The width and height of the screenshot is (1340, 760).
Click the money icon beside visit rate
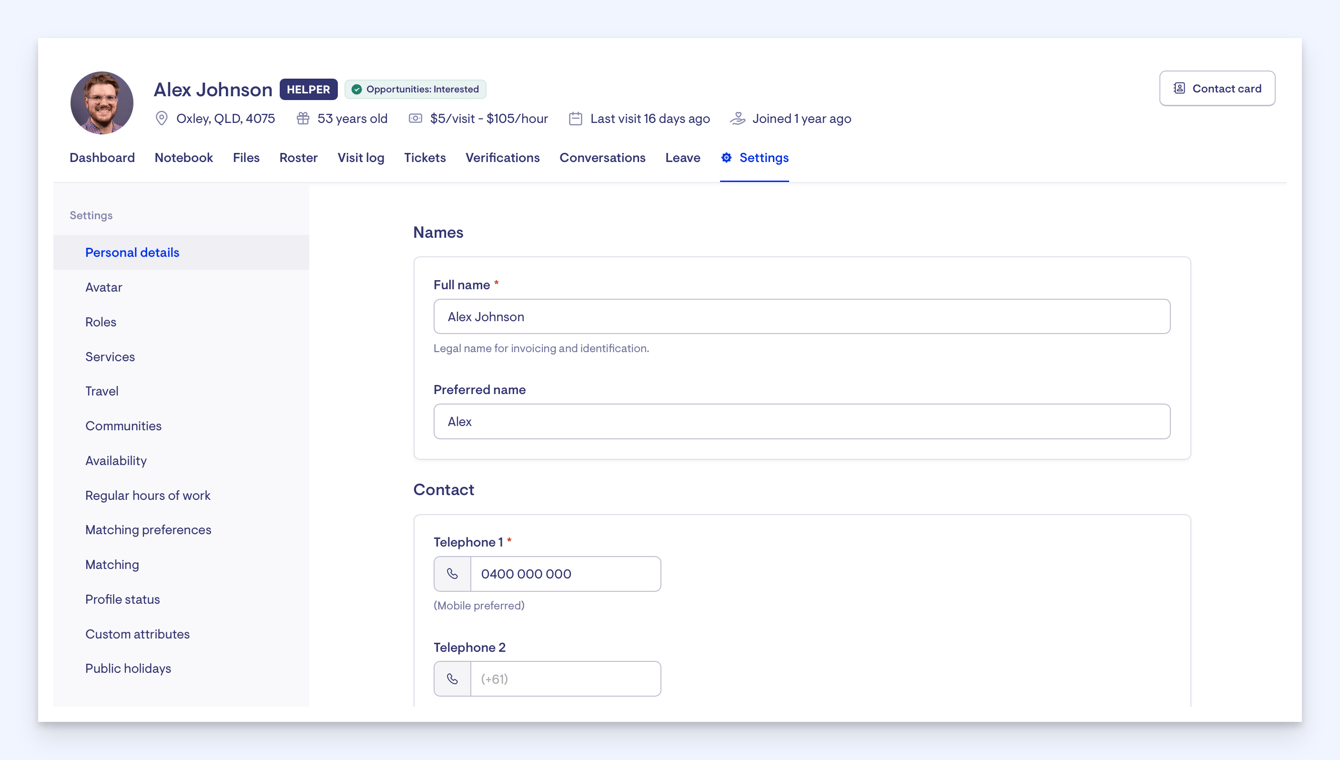click(416, 118)
